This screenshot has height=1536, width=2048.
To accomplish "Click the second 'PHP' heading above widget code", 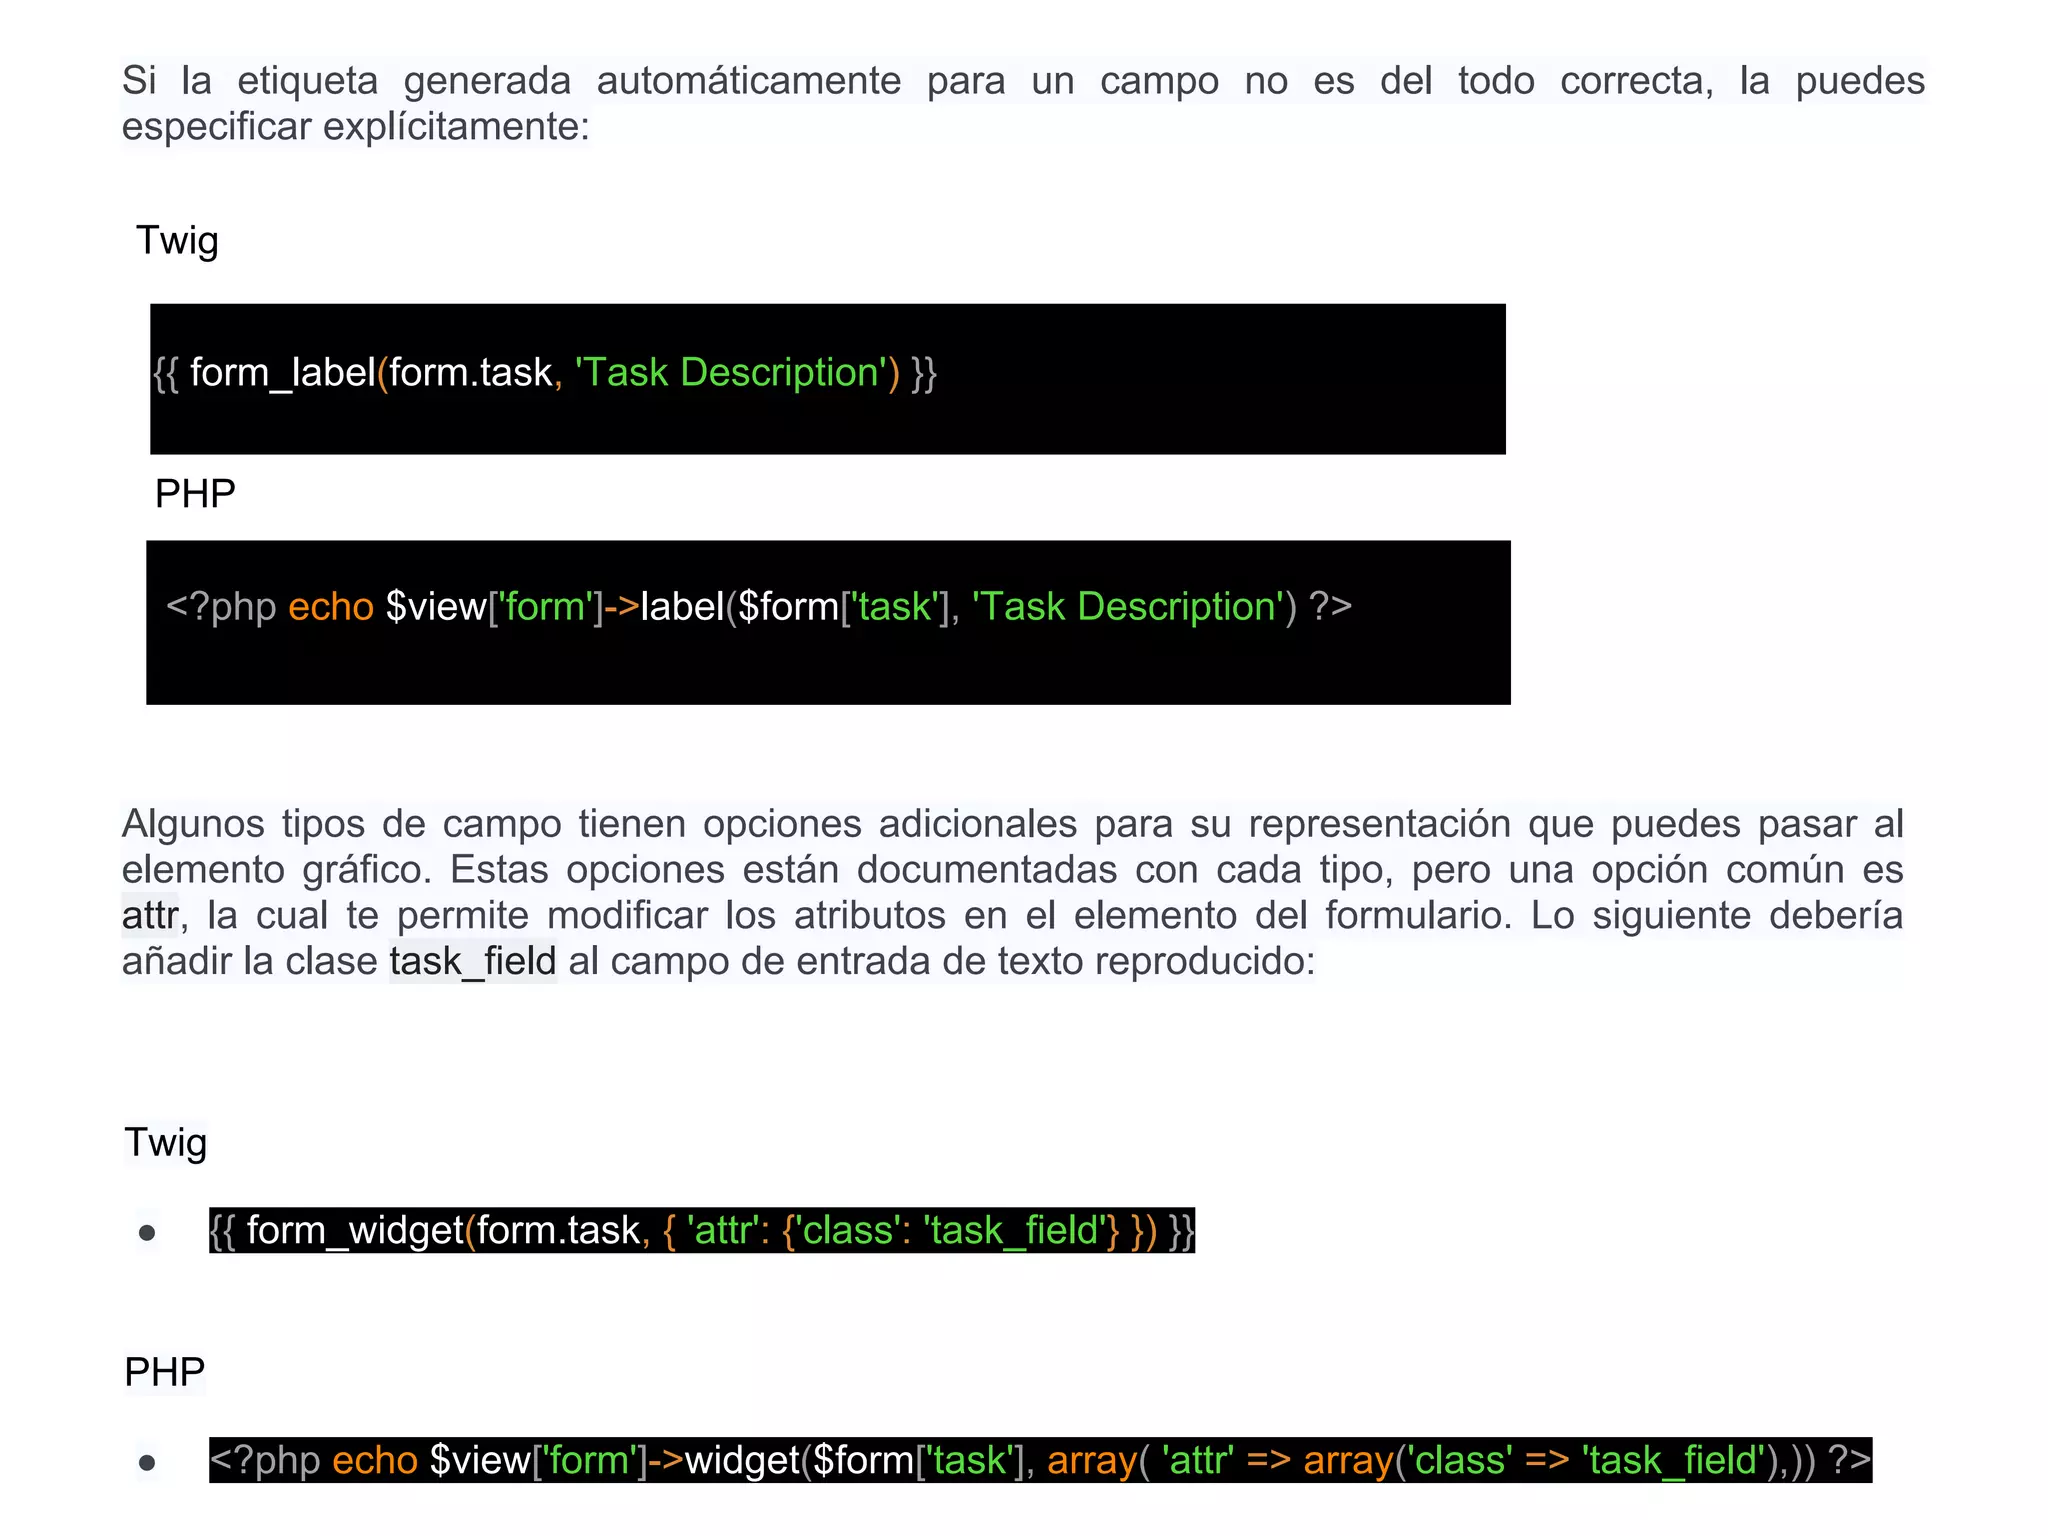I will click(x=165, y=1373).
